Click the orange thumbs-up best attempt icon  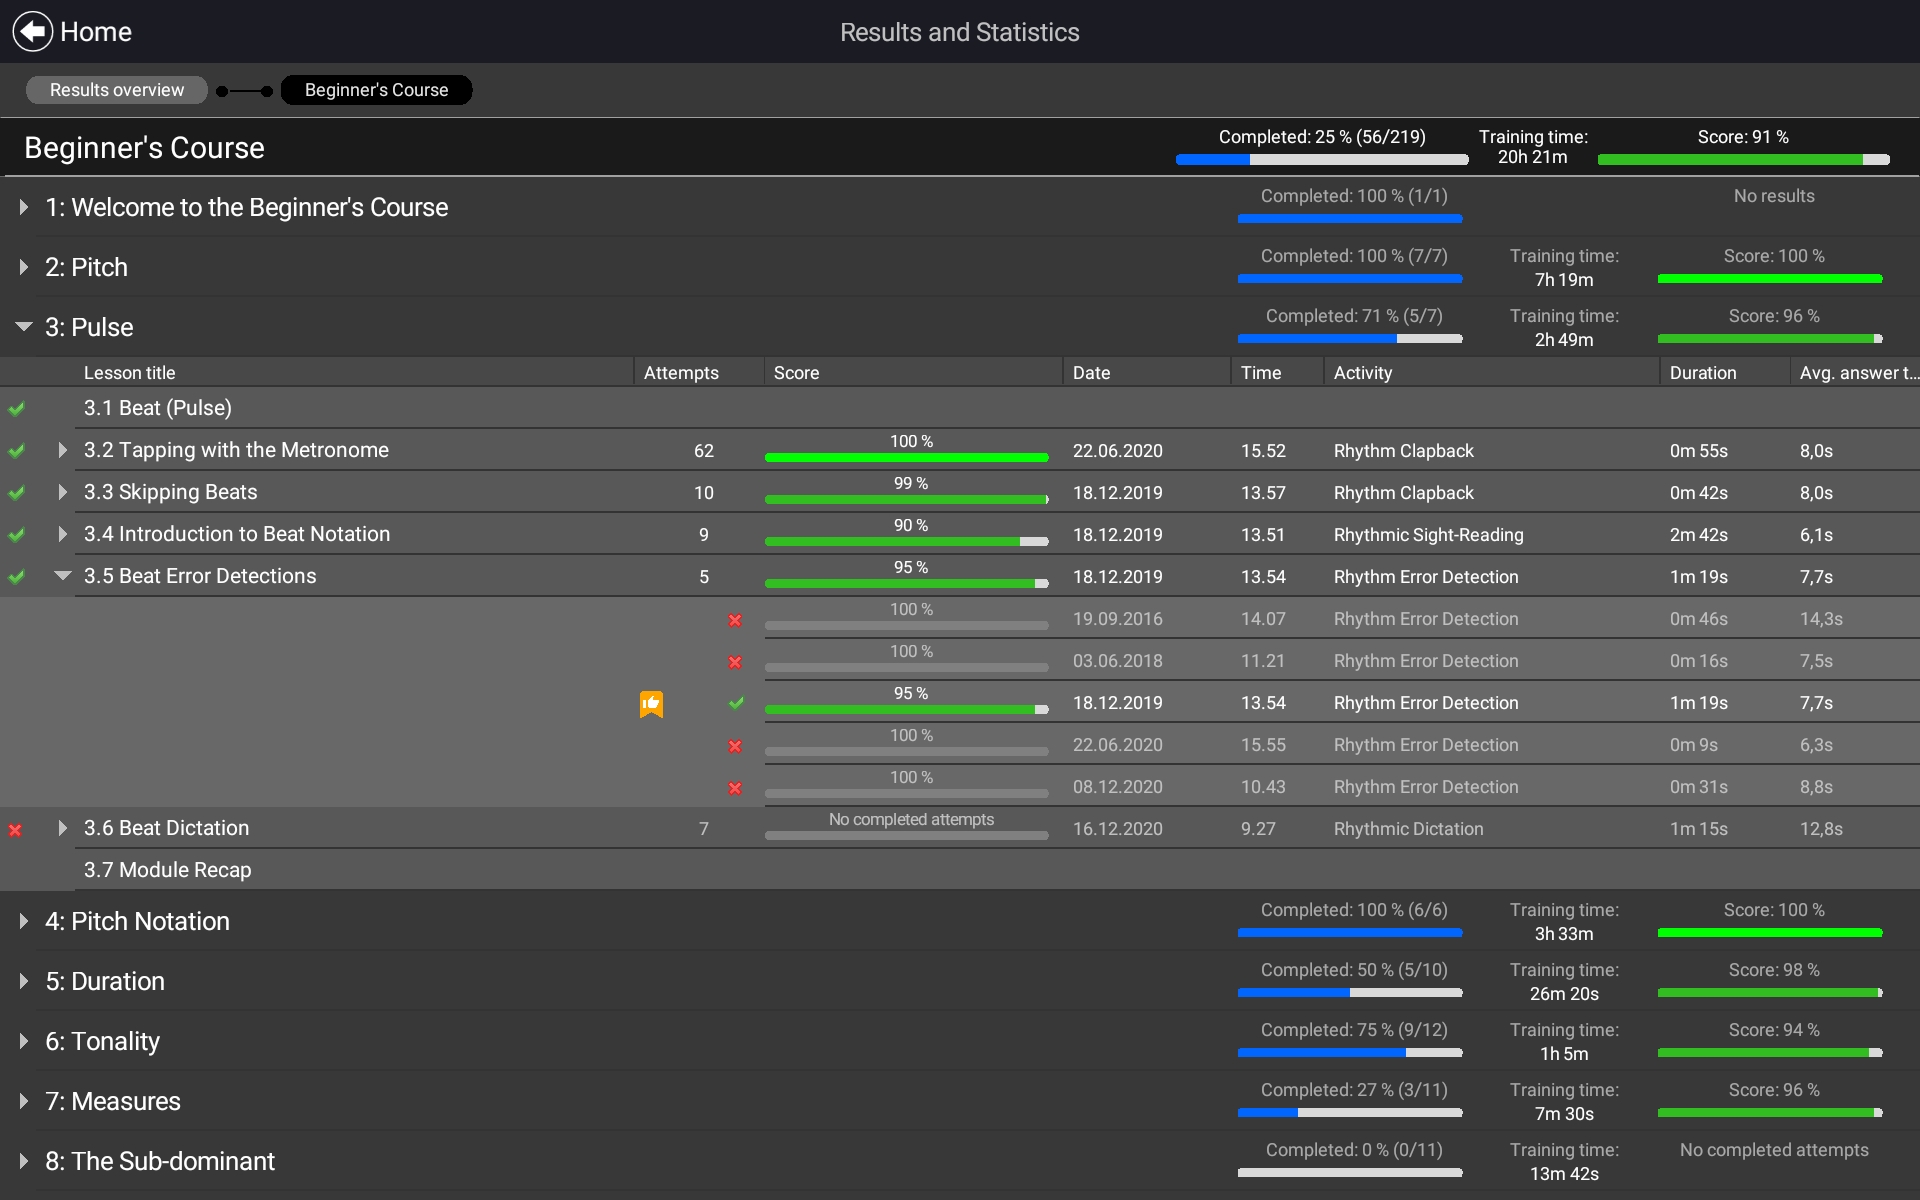click(x=651, y=704)
